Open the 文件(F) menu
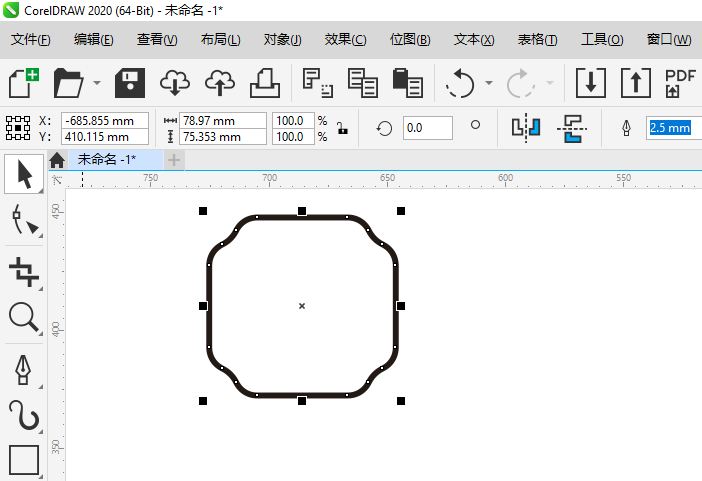The image size is (702, 481). [x=30, y=39]
